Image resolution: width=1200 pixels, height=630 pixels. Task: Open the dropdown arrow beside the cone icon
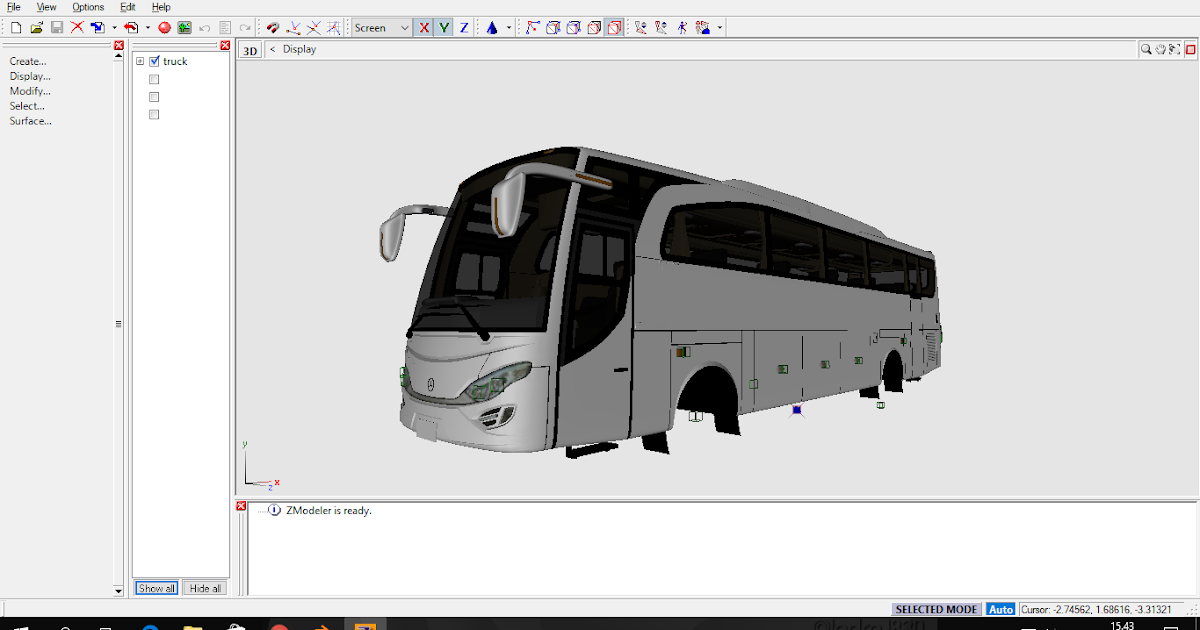point(509,27)
